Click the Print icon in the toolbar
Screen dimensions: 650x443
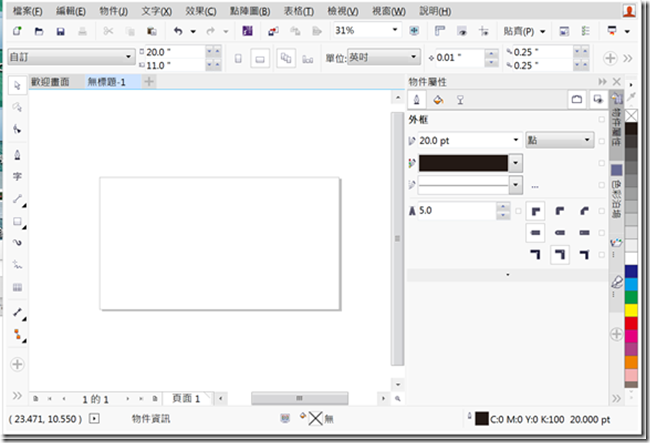coord(82,31)
